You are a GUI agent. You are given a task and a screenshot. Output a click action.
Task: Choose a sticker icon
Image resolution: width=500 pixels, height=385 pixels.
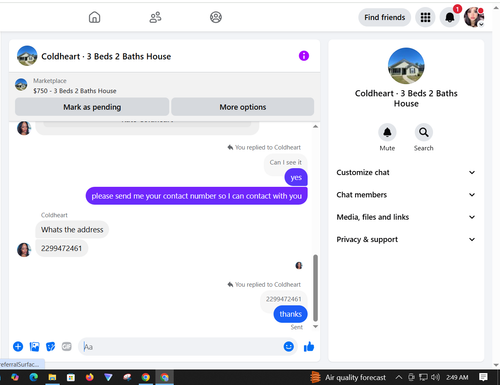point(50,347)
